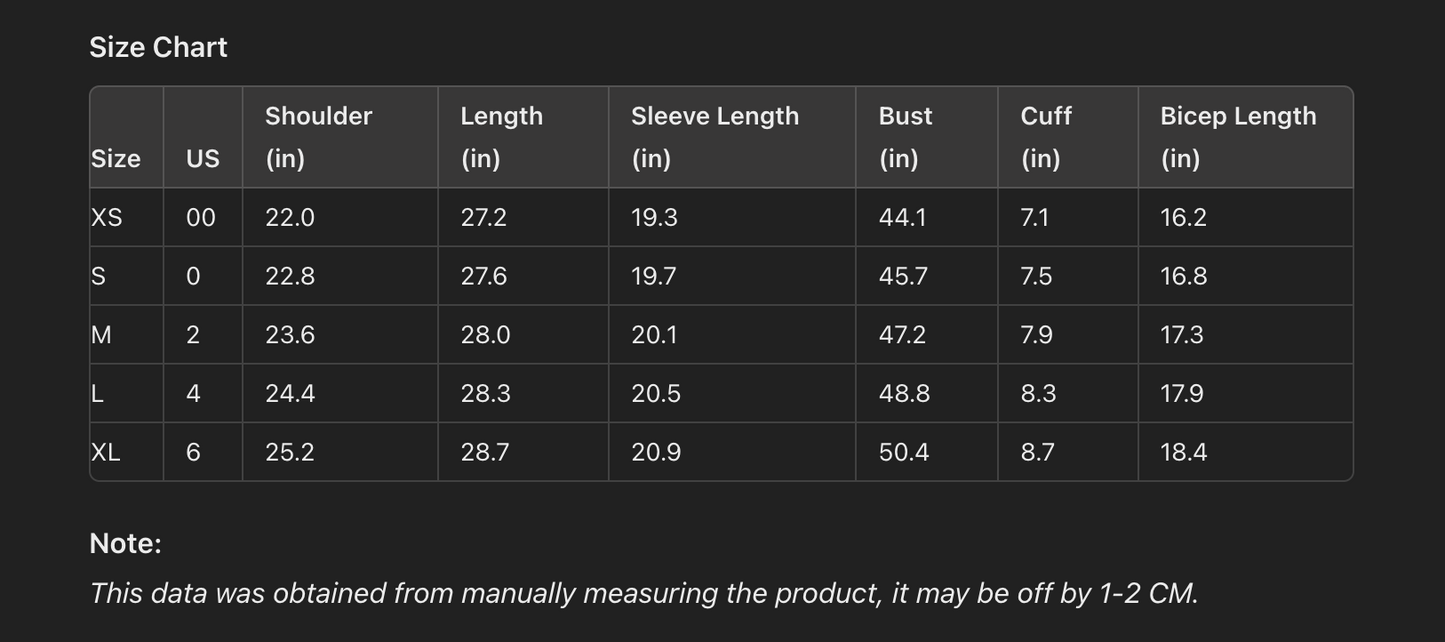Click the US size 00 cell
This screenshot has width=1445, height=642.
(201, 217)
